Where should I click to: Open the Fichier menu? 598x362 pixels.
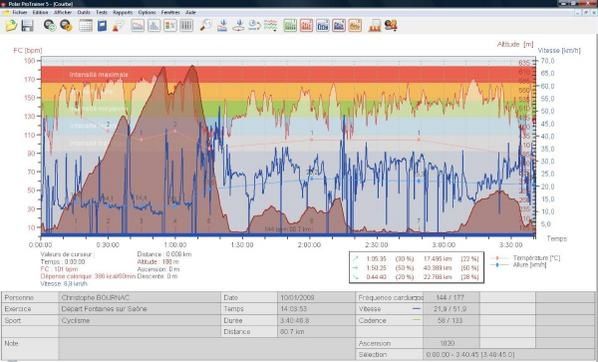pyautogui.click(x=20, y=13)
